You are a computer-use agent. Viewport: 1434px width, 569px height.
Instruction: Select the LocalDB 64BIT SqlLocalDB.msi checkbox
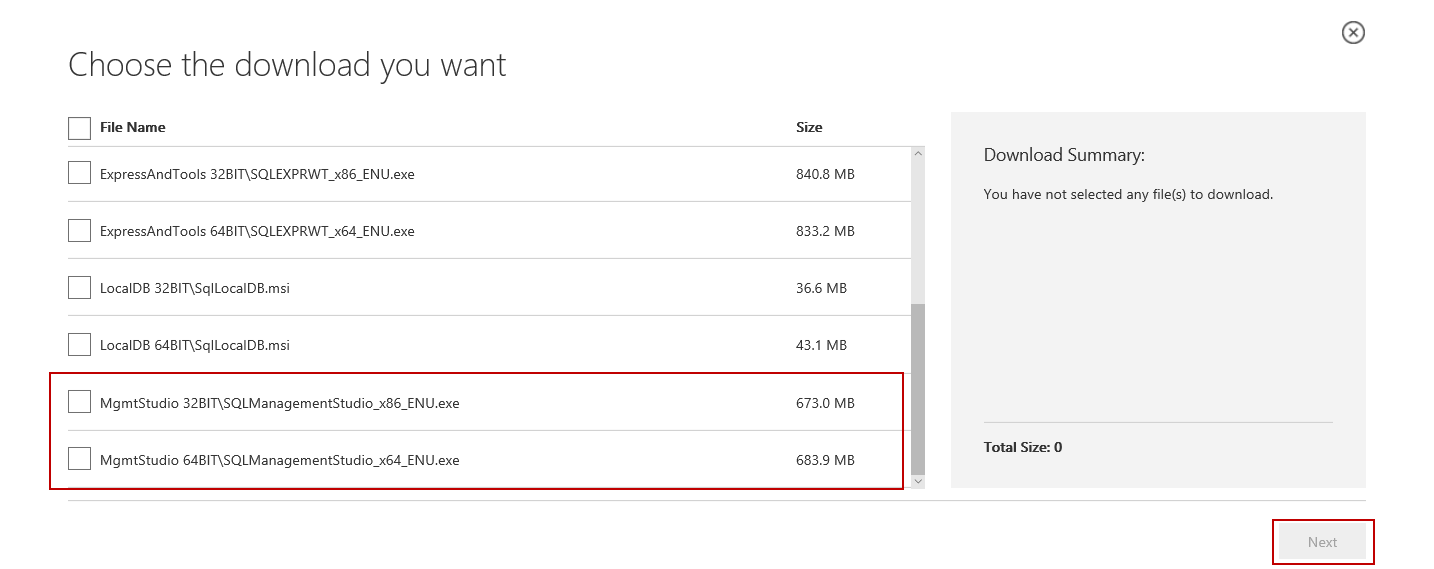(79, 344)
